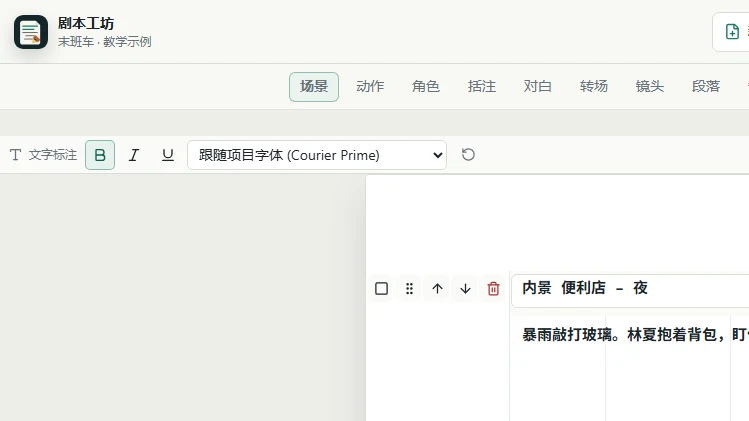Check the scene row selection checkbox
Screen dimensions: 749x421
(x=381, y=289)
